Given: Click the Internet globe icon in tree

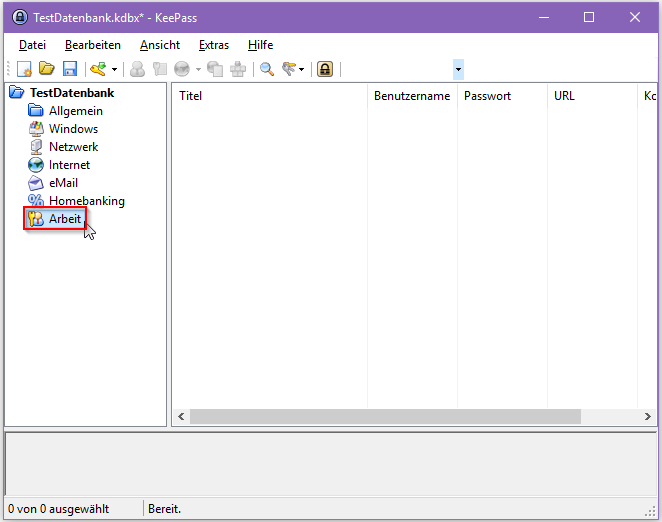Looking at the screenshot, I should 36,165.
